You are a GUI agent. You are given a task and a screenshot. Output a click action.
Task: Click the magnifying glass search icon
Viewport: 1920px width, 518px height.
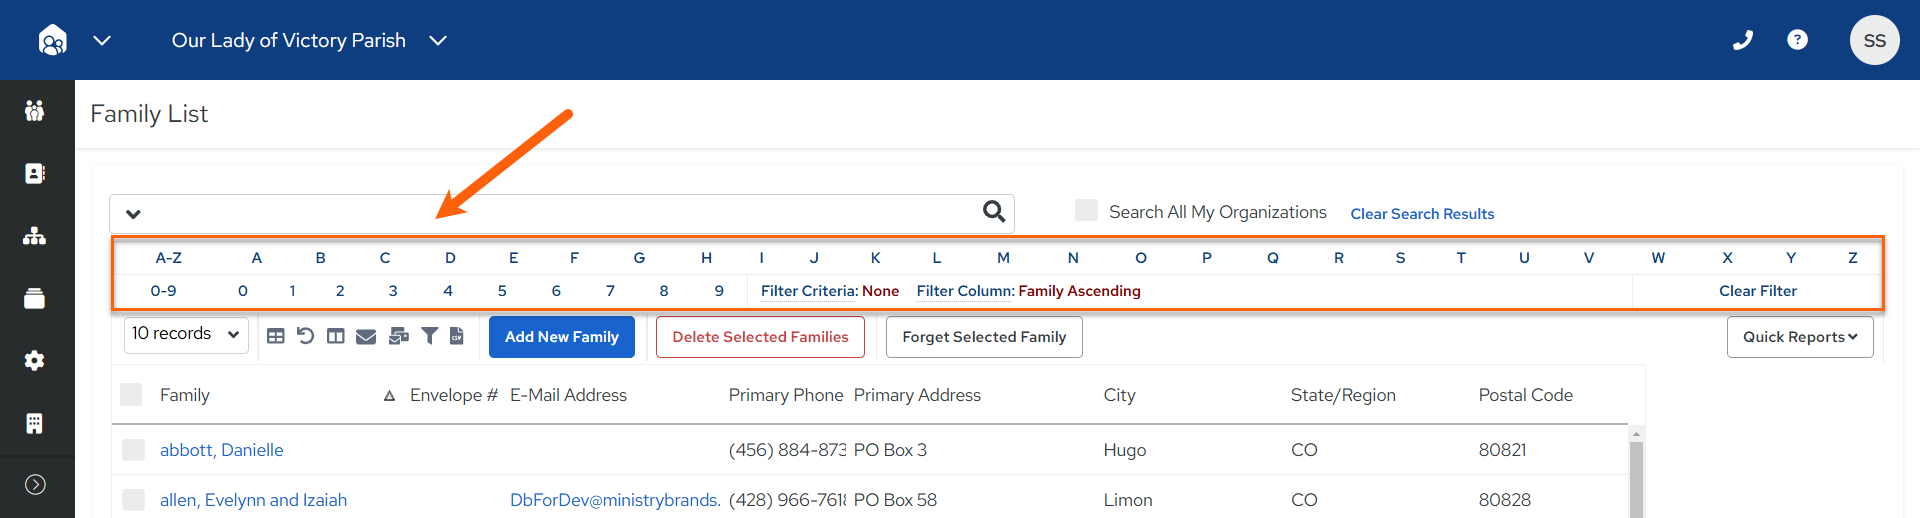pos(994,211)
